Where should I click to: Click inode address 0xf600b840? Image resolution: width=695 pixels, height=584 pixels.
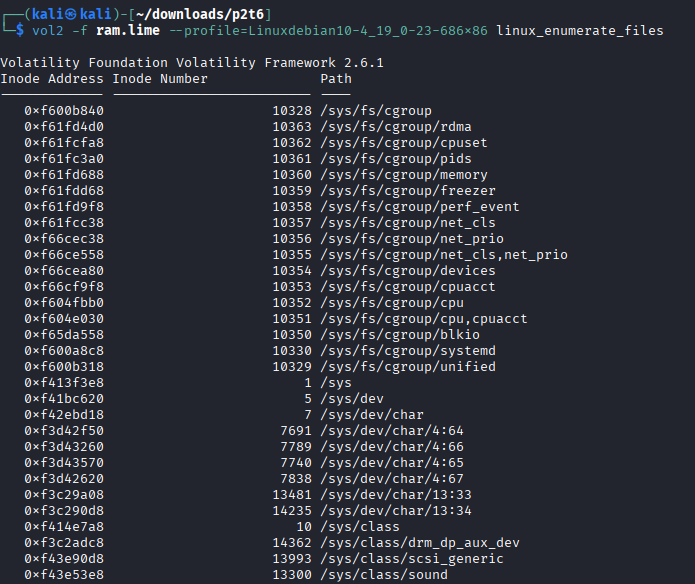pyautogui.click(x=64, y=111)
